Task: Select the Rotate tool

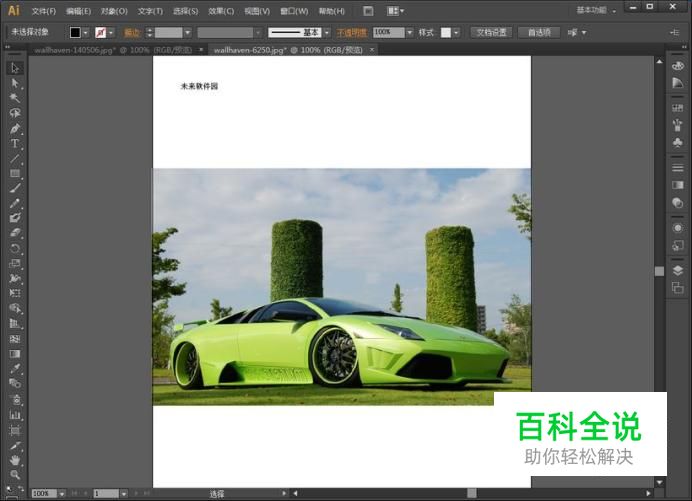Action: pos(15,248)
